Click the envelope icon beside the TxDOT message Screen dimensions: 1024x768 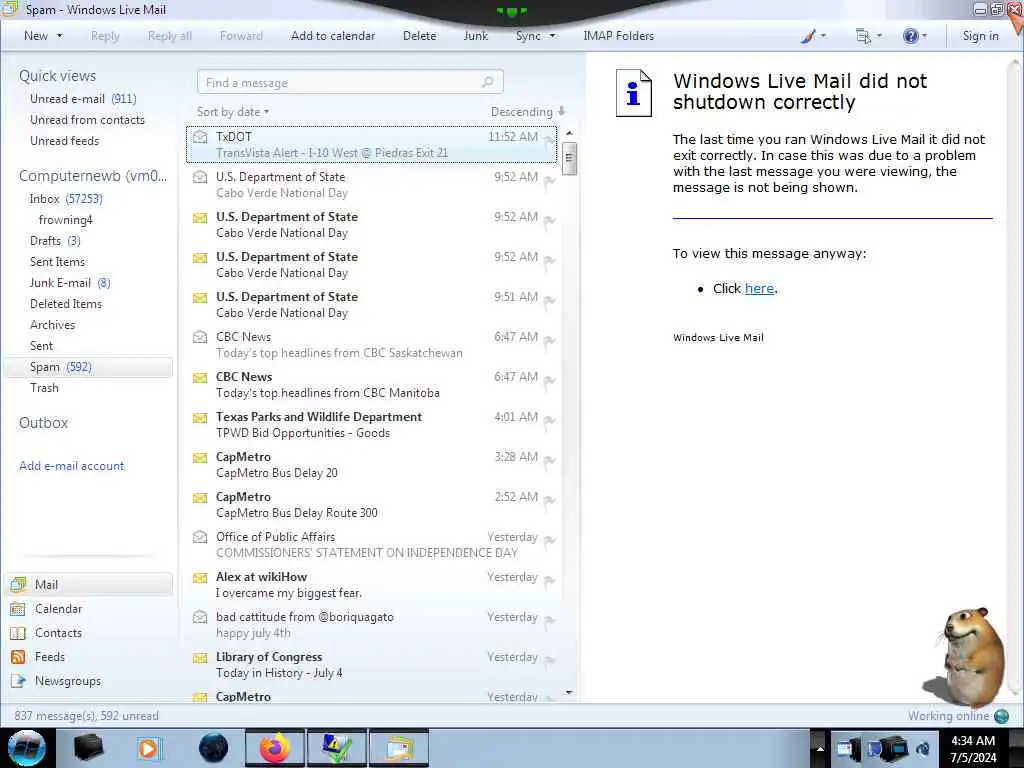200,137
